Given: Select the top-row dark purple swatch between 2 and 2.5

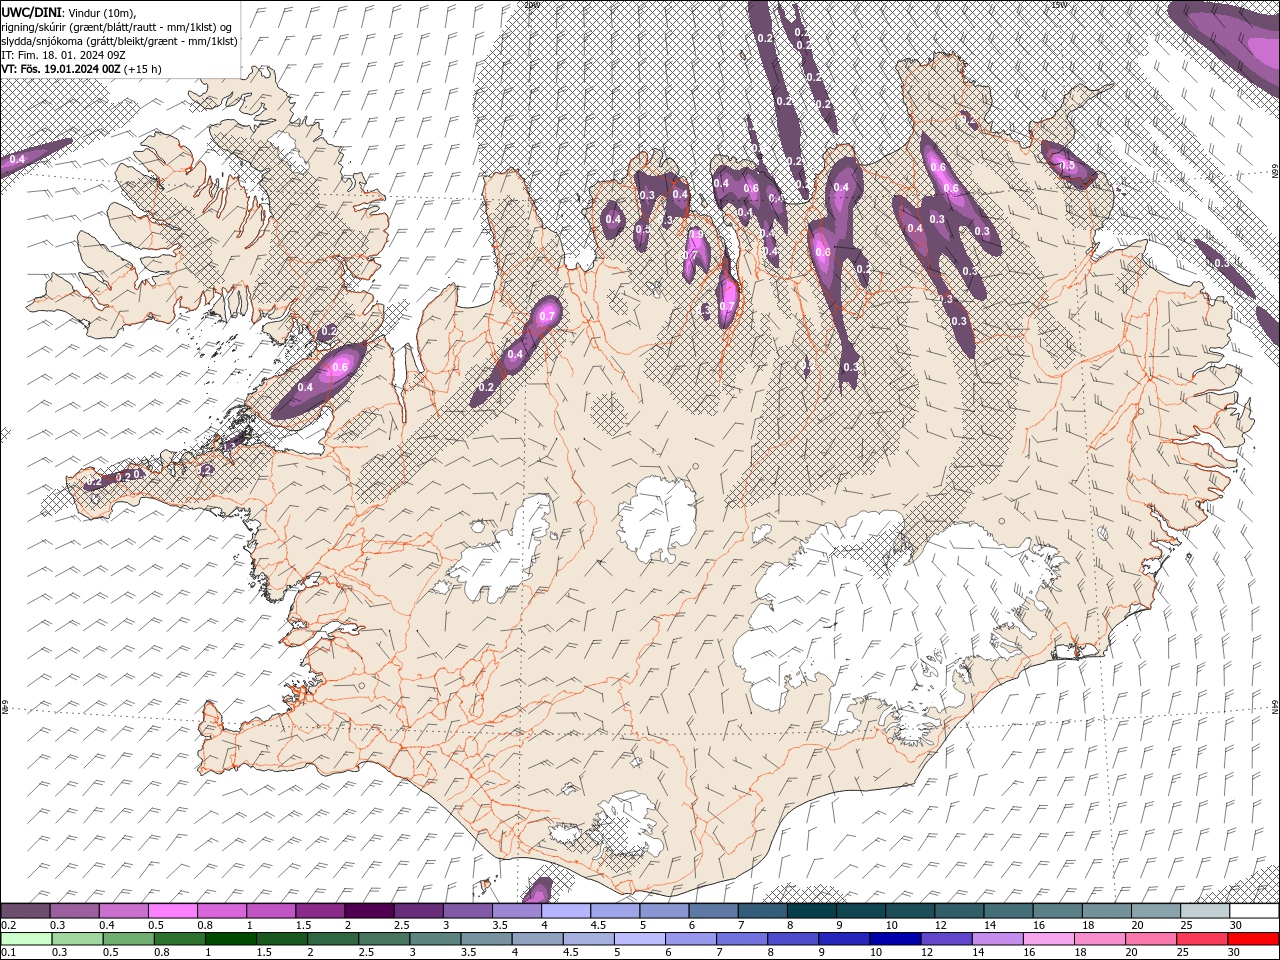Looking at the screenshot, I should pyautogui.click(x=369, y=911).
